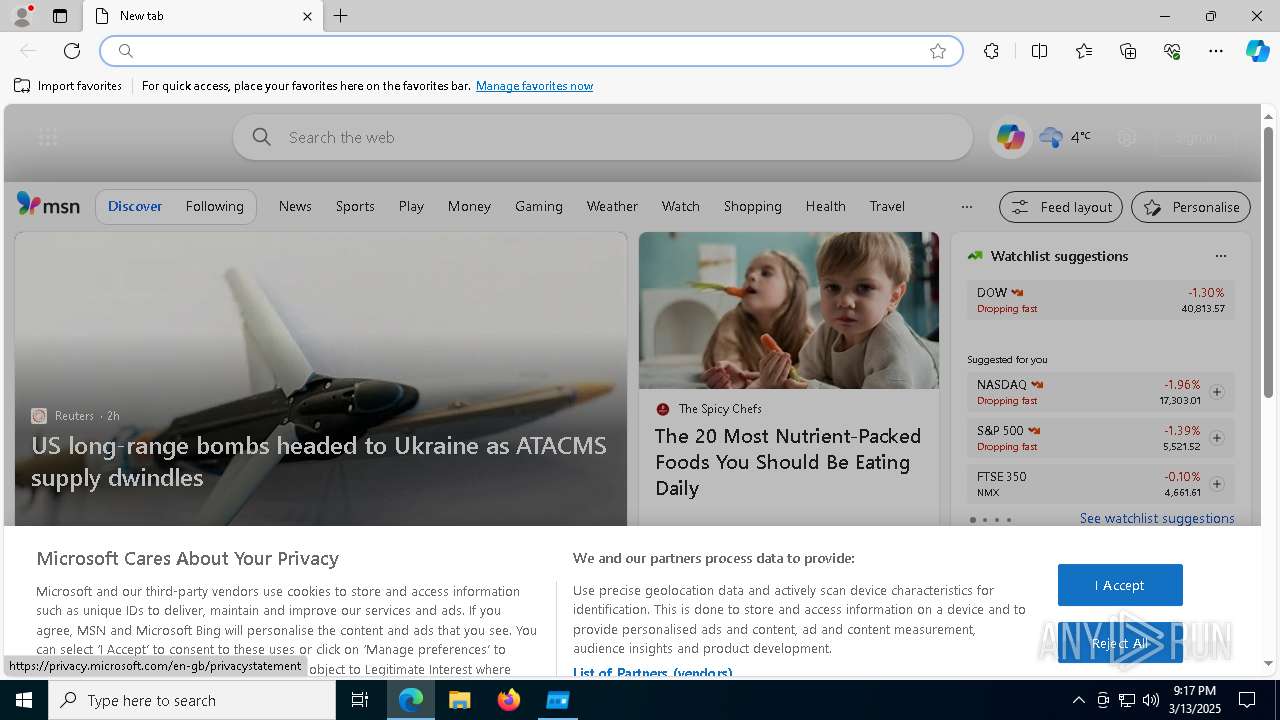Add FTSE 350 to watchlist
1280x720 pixels.
(x=1217, y=484)
